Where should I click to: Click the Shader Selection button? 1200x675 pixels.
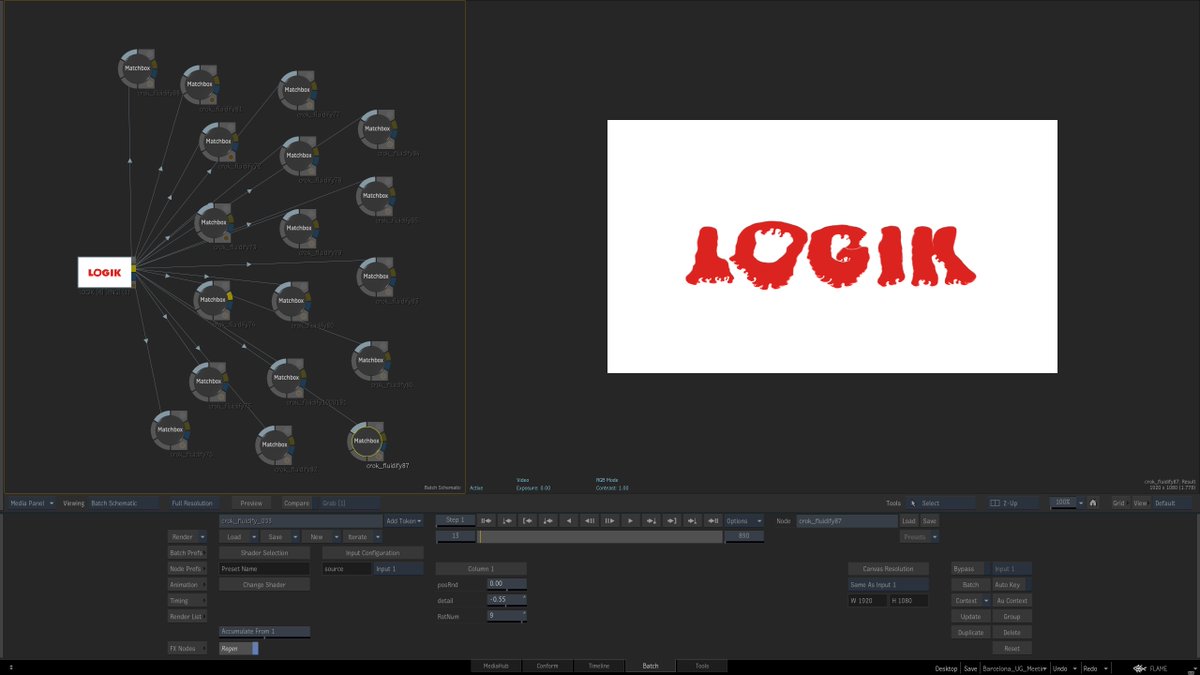coord(264,552)
